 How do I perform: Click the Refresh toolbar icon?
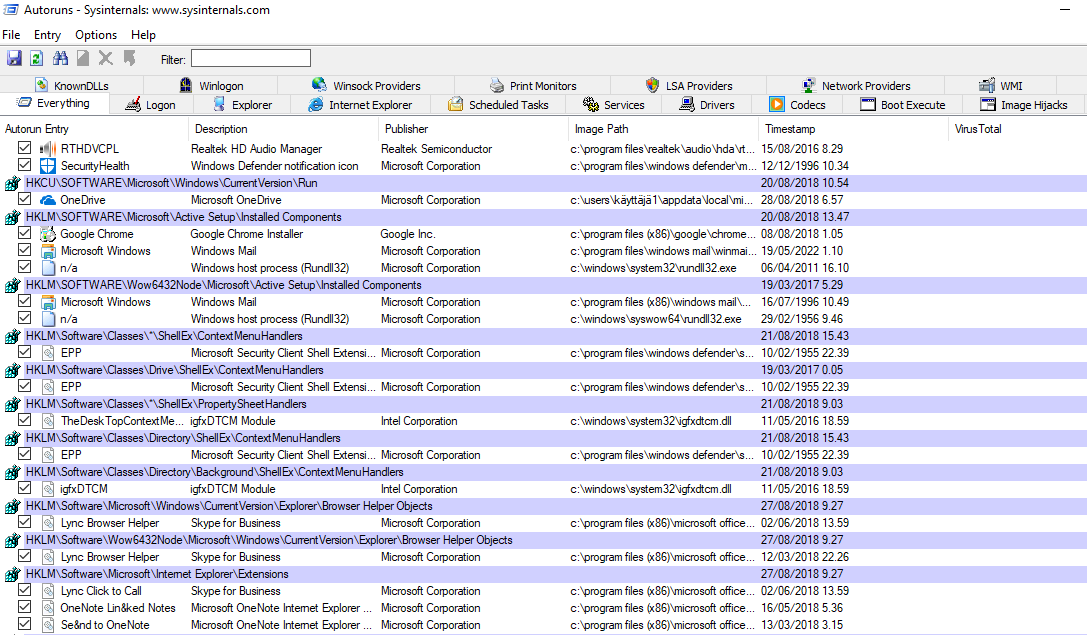pyautogui.click(x=37, y=58)
